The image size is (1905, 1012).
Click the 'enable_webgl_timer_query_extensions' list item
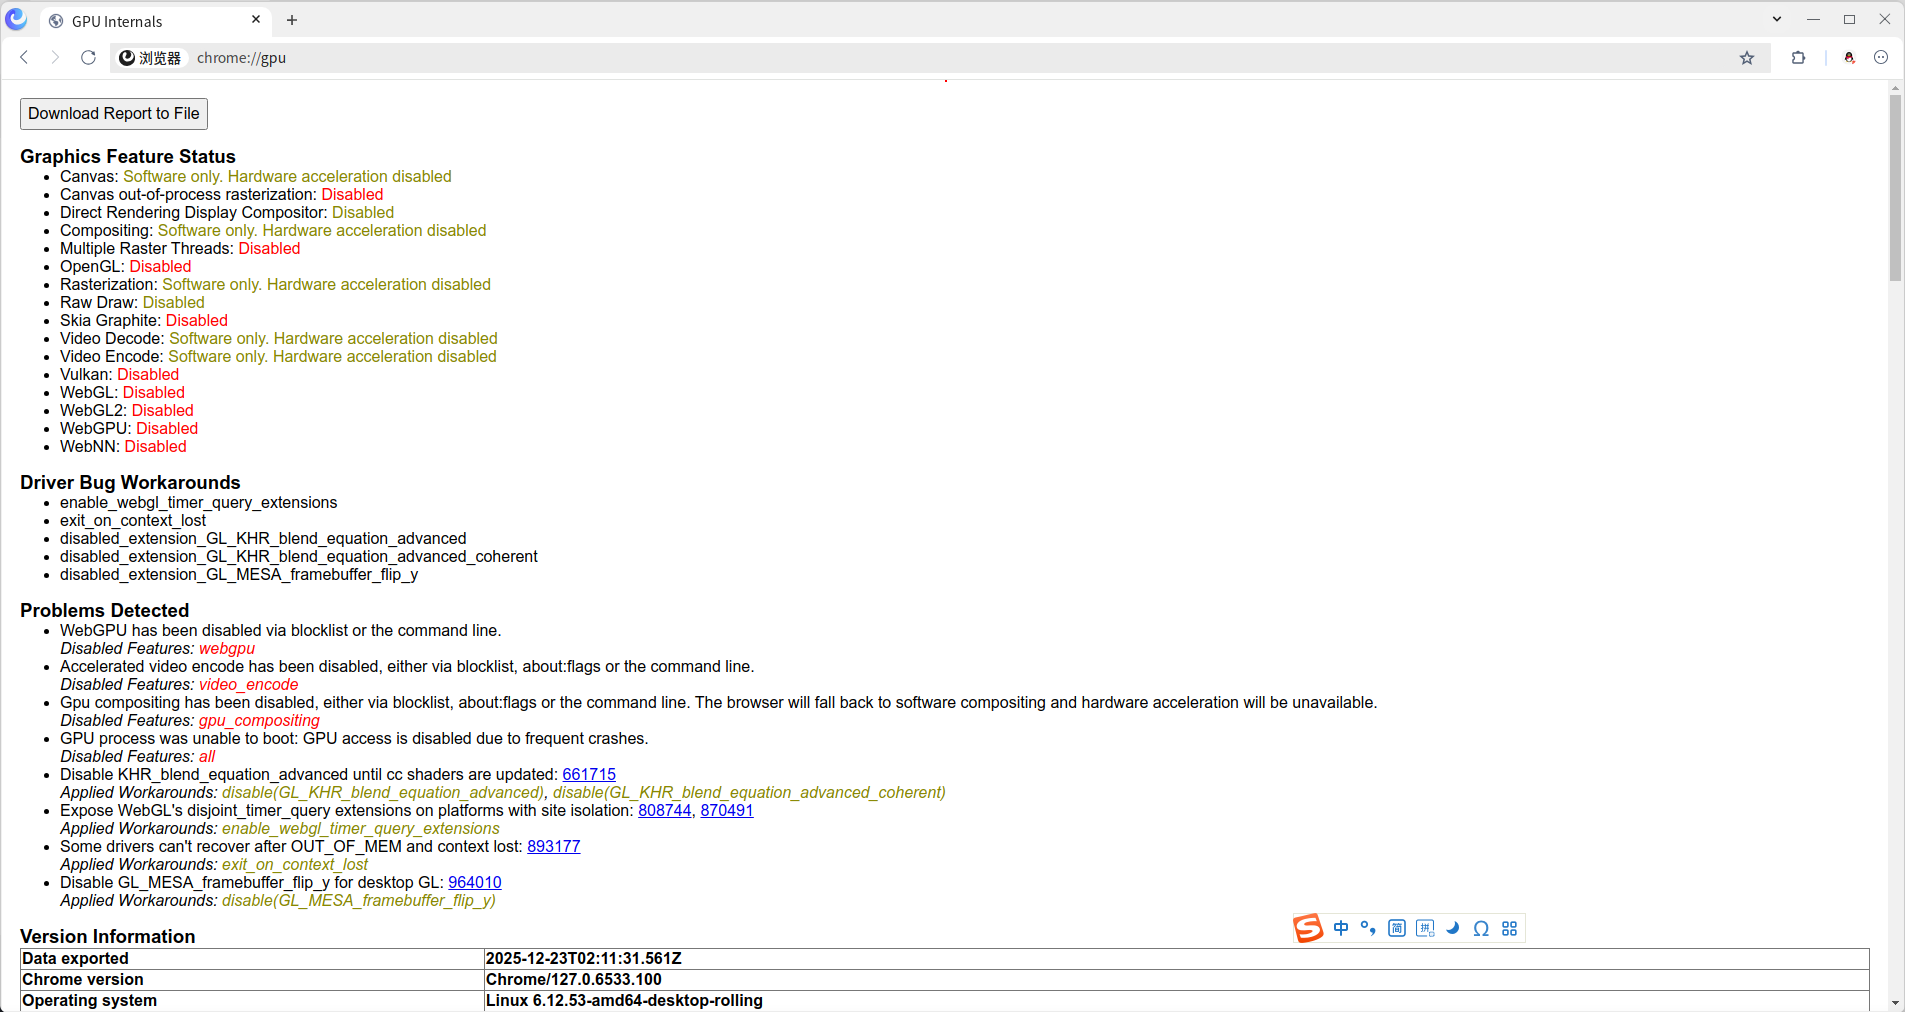[x=199, y=503]
